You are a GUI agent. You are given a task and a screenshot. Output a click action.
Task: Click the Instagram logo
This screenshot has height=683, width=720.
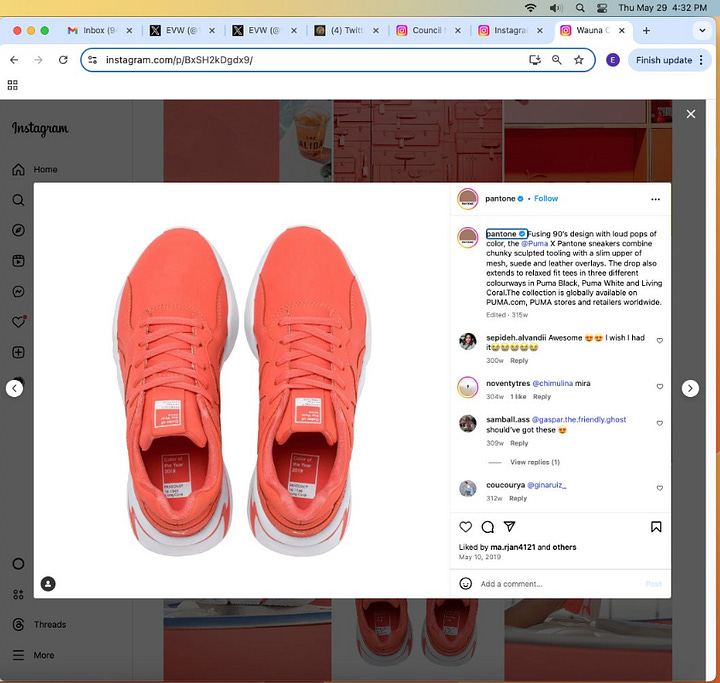coord(40,129)
